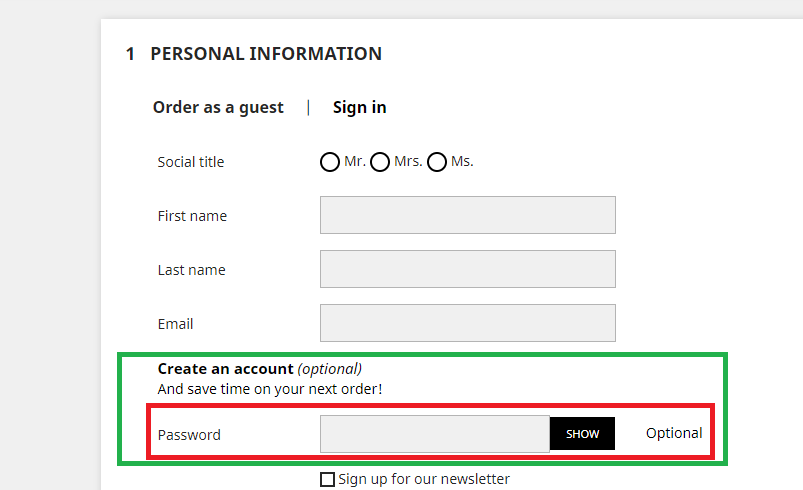Image resolution: width=803 pixels, height=490 pixels.
Task: Select the Mrs. radio button
Action: 380,162
